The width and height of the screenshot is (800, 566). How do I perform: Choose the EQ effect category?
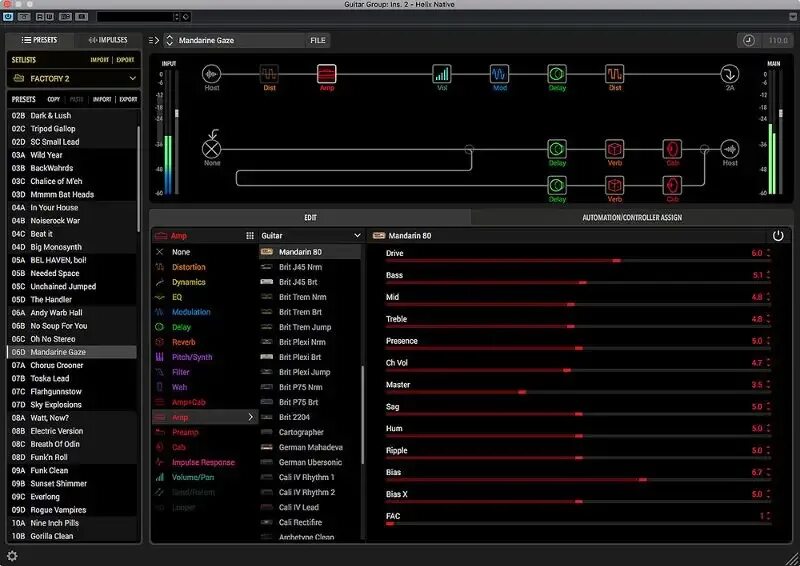pyautogui.click(x=177, y=297)
